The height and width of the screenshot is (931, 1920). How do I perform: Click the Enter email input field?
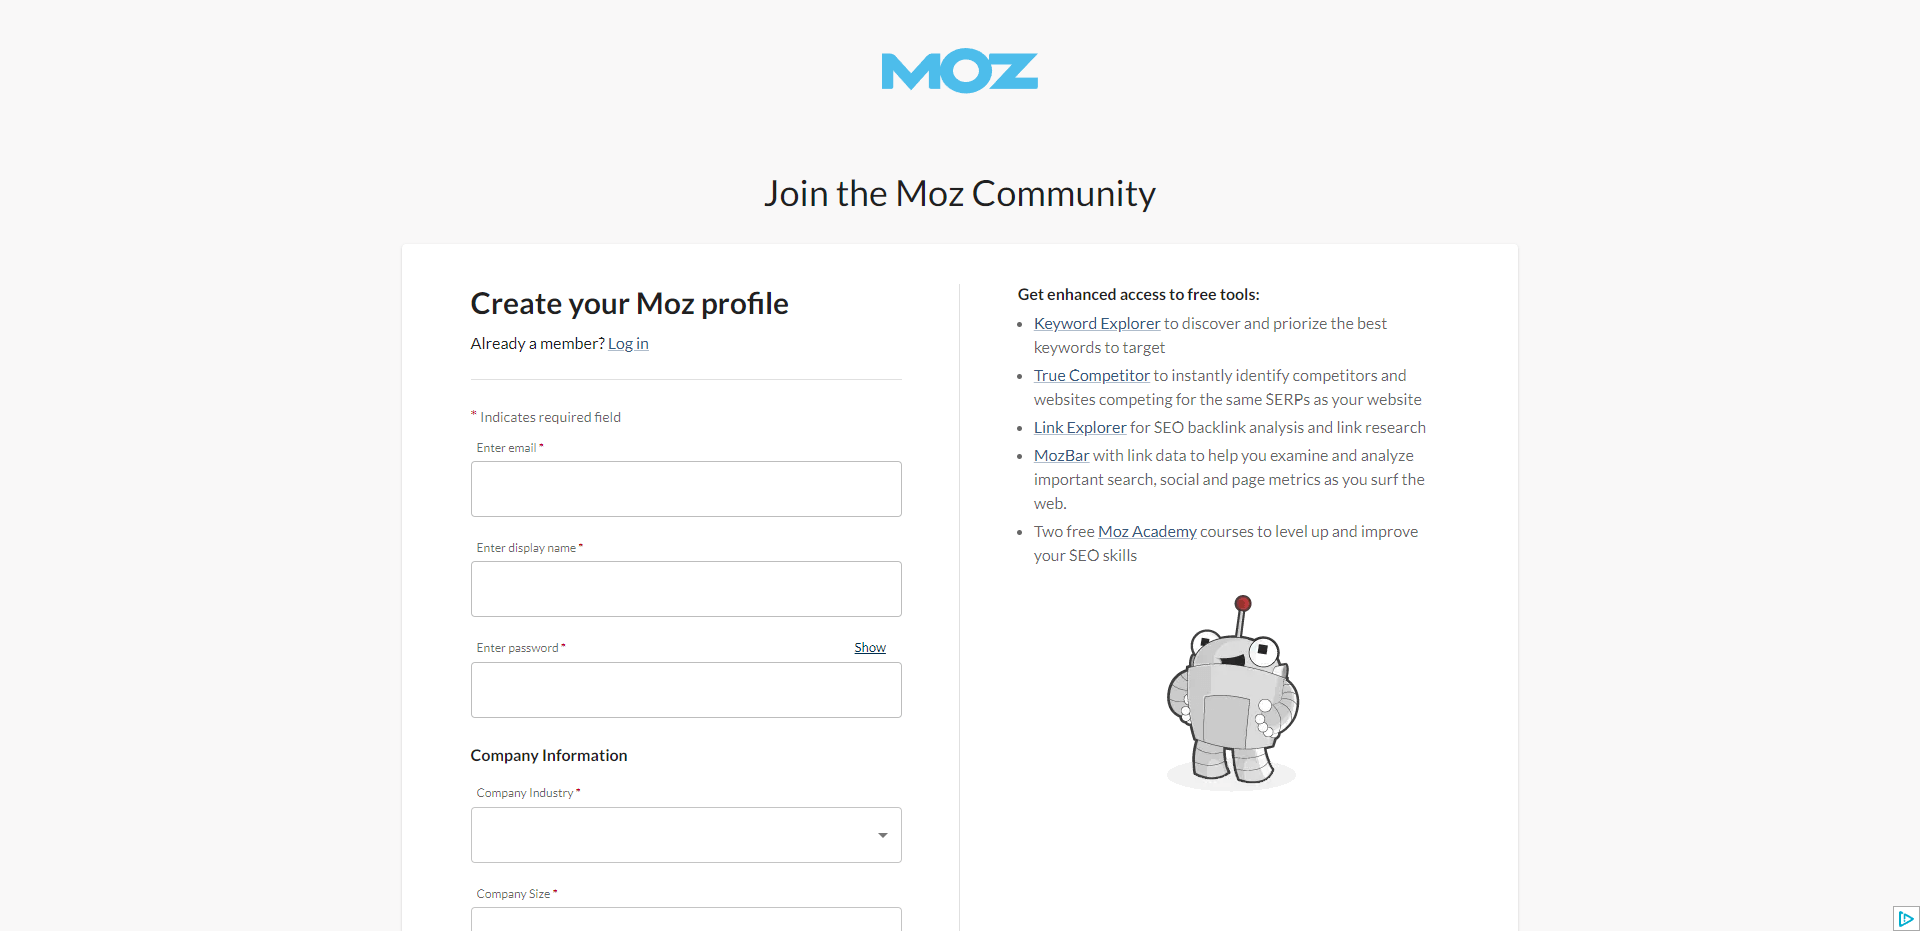[x=685, y=489]
